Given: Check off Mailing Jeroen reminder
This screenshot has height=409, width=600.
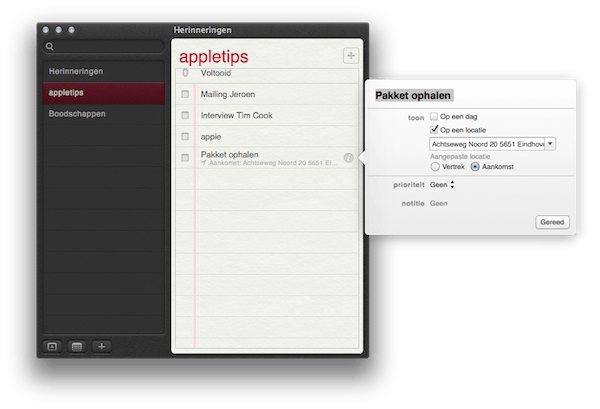Looking at the screenshot, I should 185,94.
